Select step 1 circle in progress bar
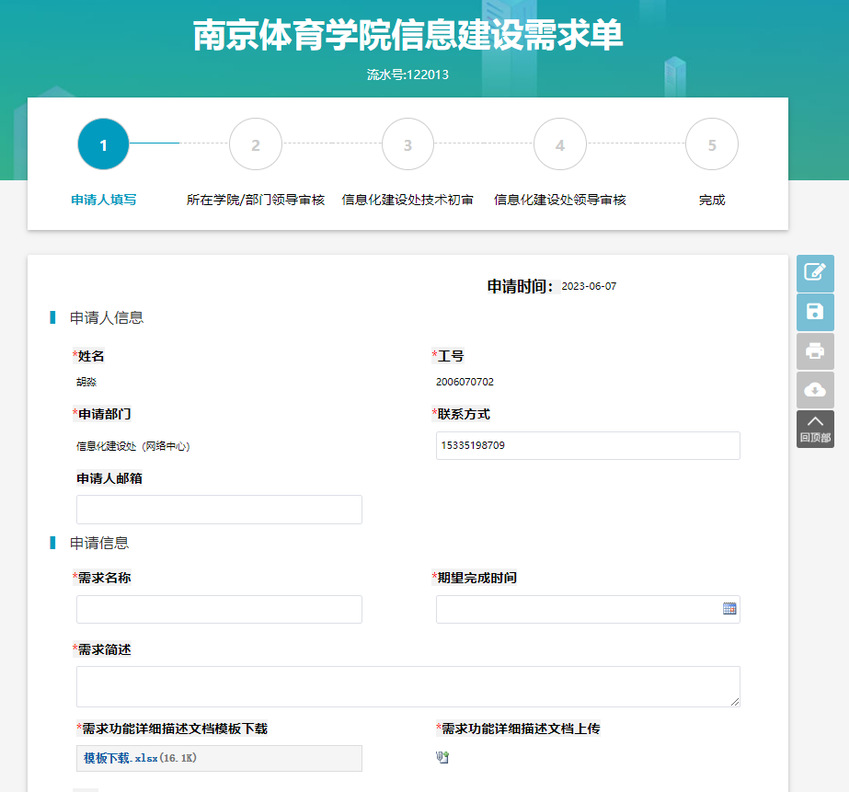 [x=103, y=145]
